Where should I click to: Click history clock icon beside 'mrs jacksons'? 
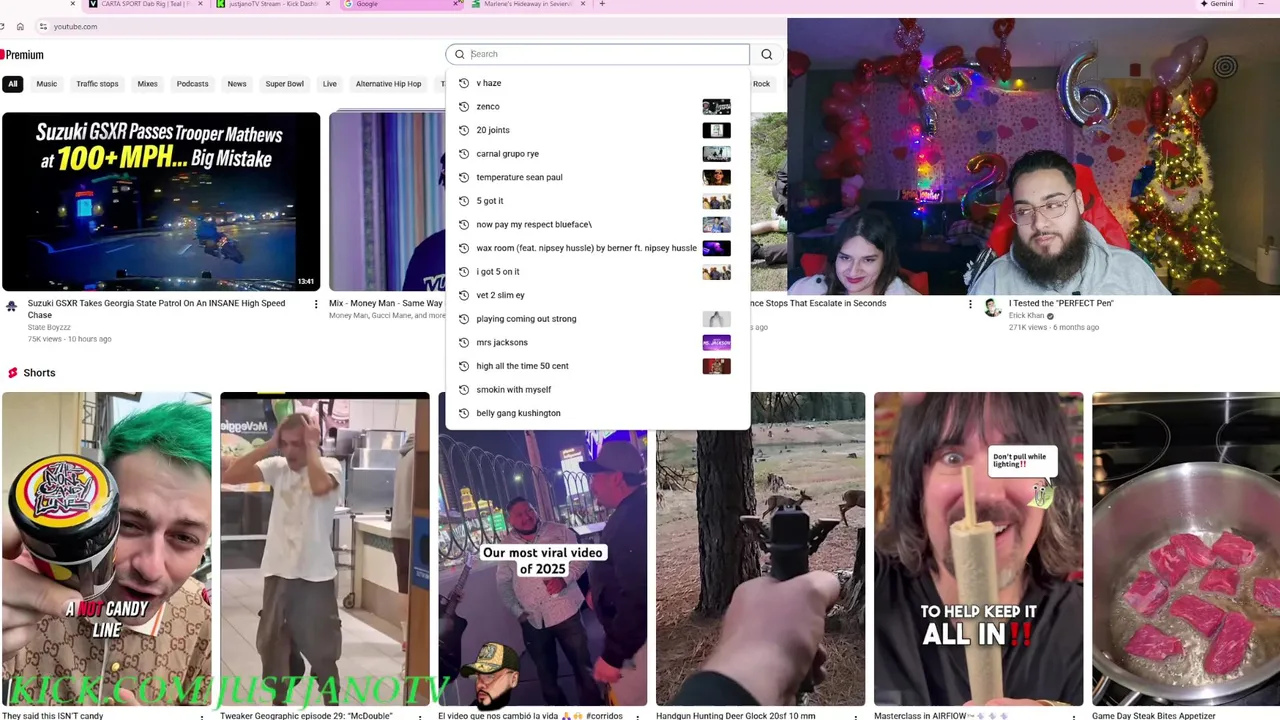point(463,342)
